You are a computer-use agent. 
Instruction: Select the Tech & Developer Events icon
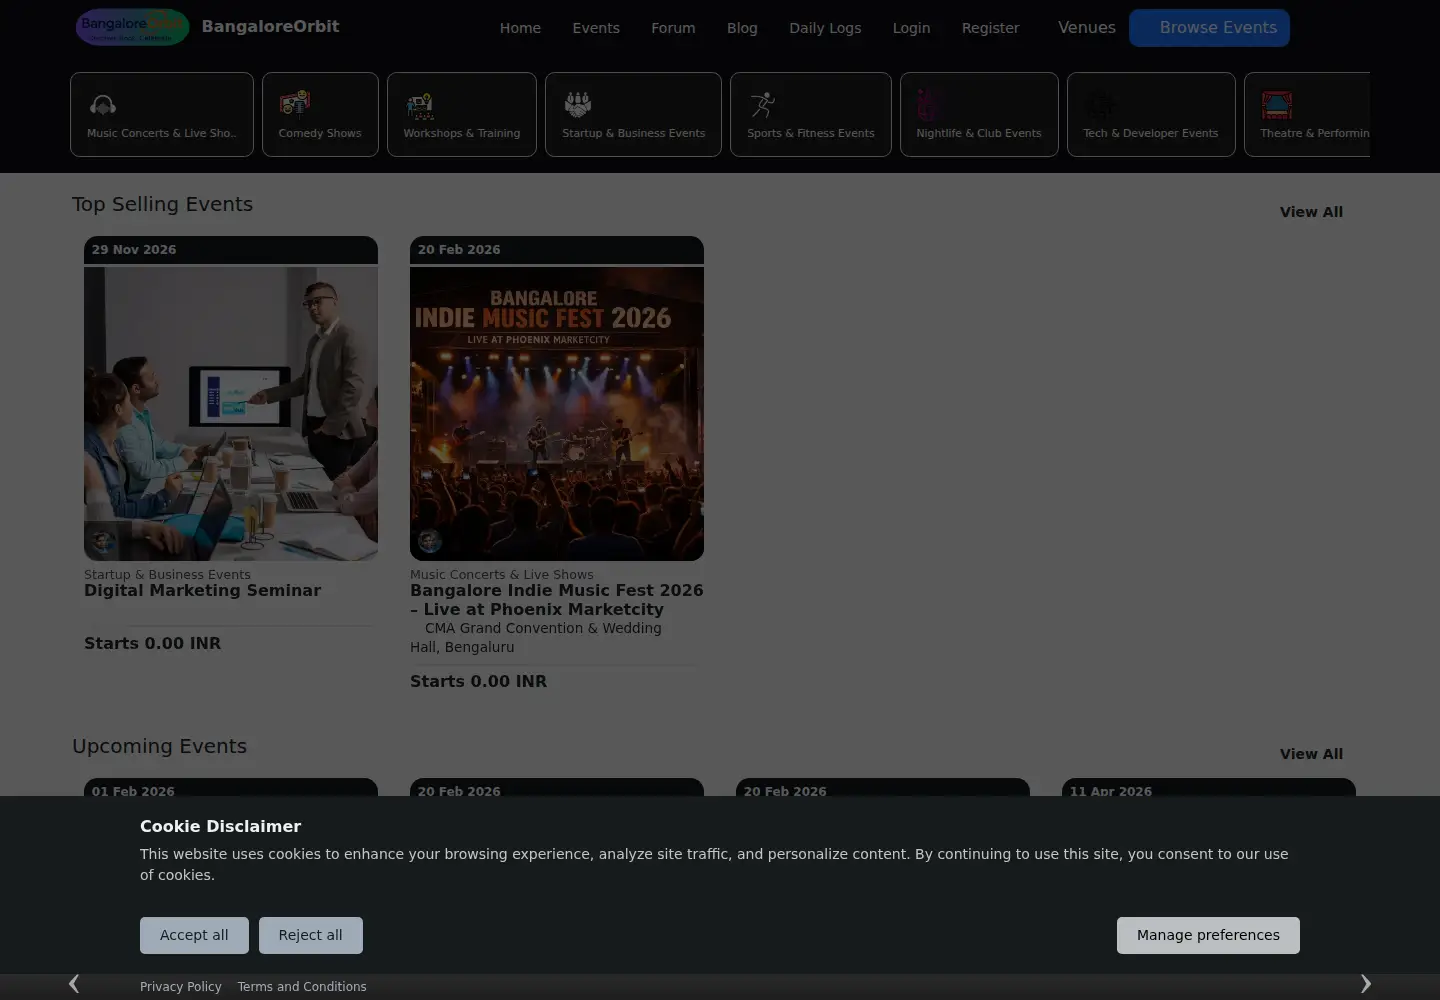coord(1100,104)
